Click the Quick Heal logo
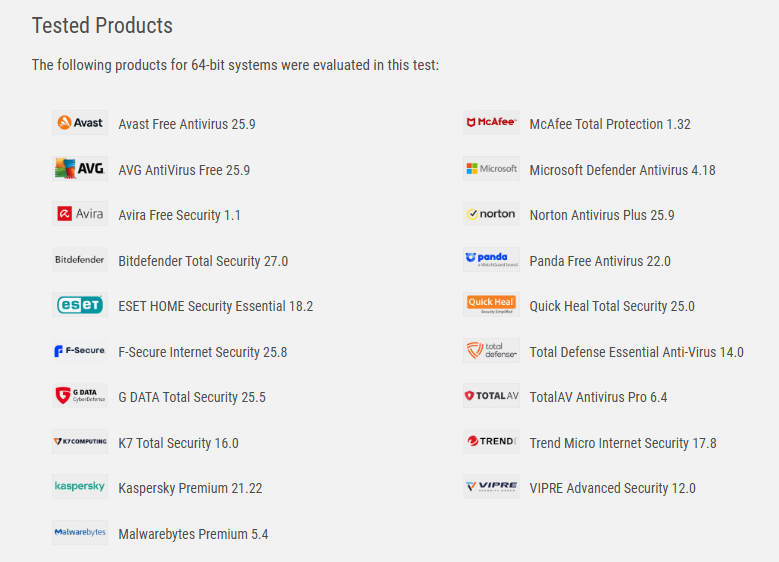This screenshot has height=562, width=779. pos(491,305)
